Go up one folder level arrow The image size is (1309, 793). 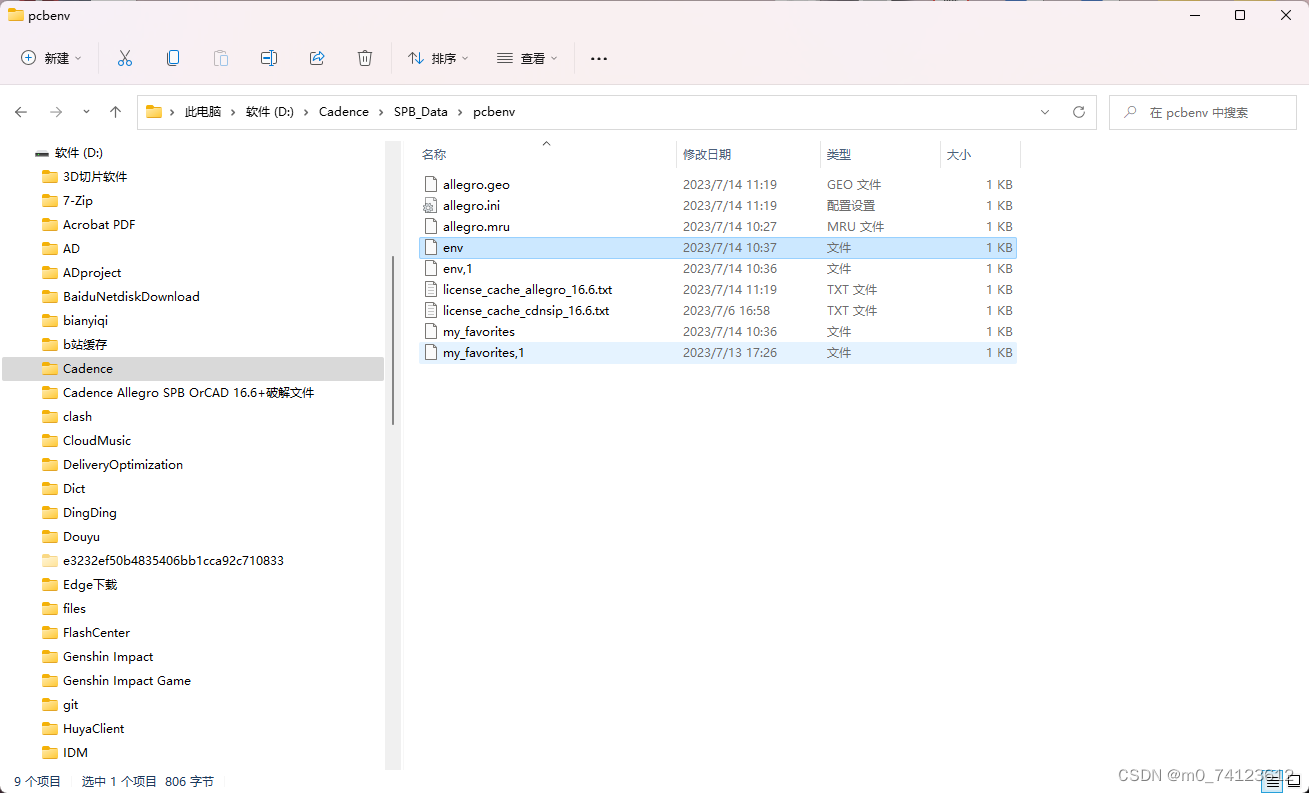(115, 112)
